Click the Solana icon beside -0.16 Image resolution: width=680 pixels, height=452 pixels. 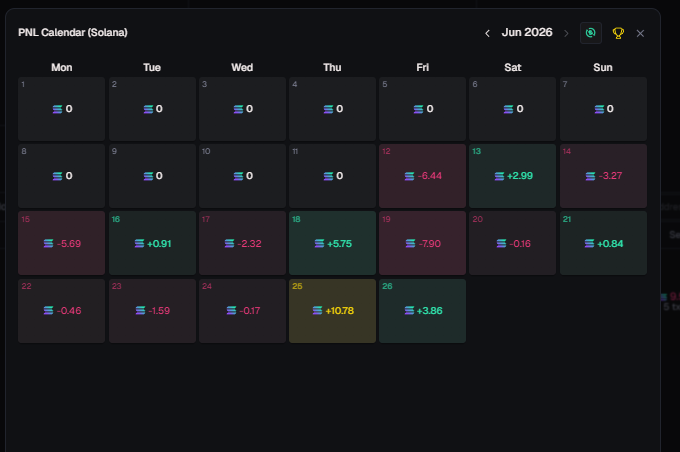[x=501, y=244]
